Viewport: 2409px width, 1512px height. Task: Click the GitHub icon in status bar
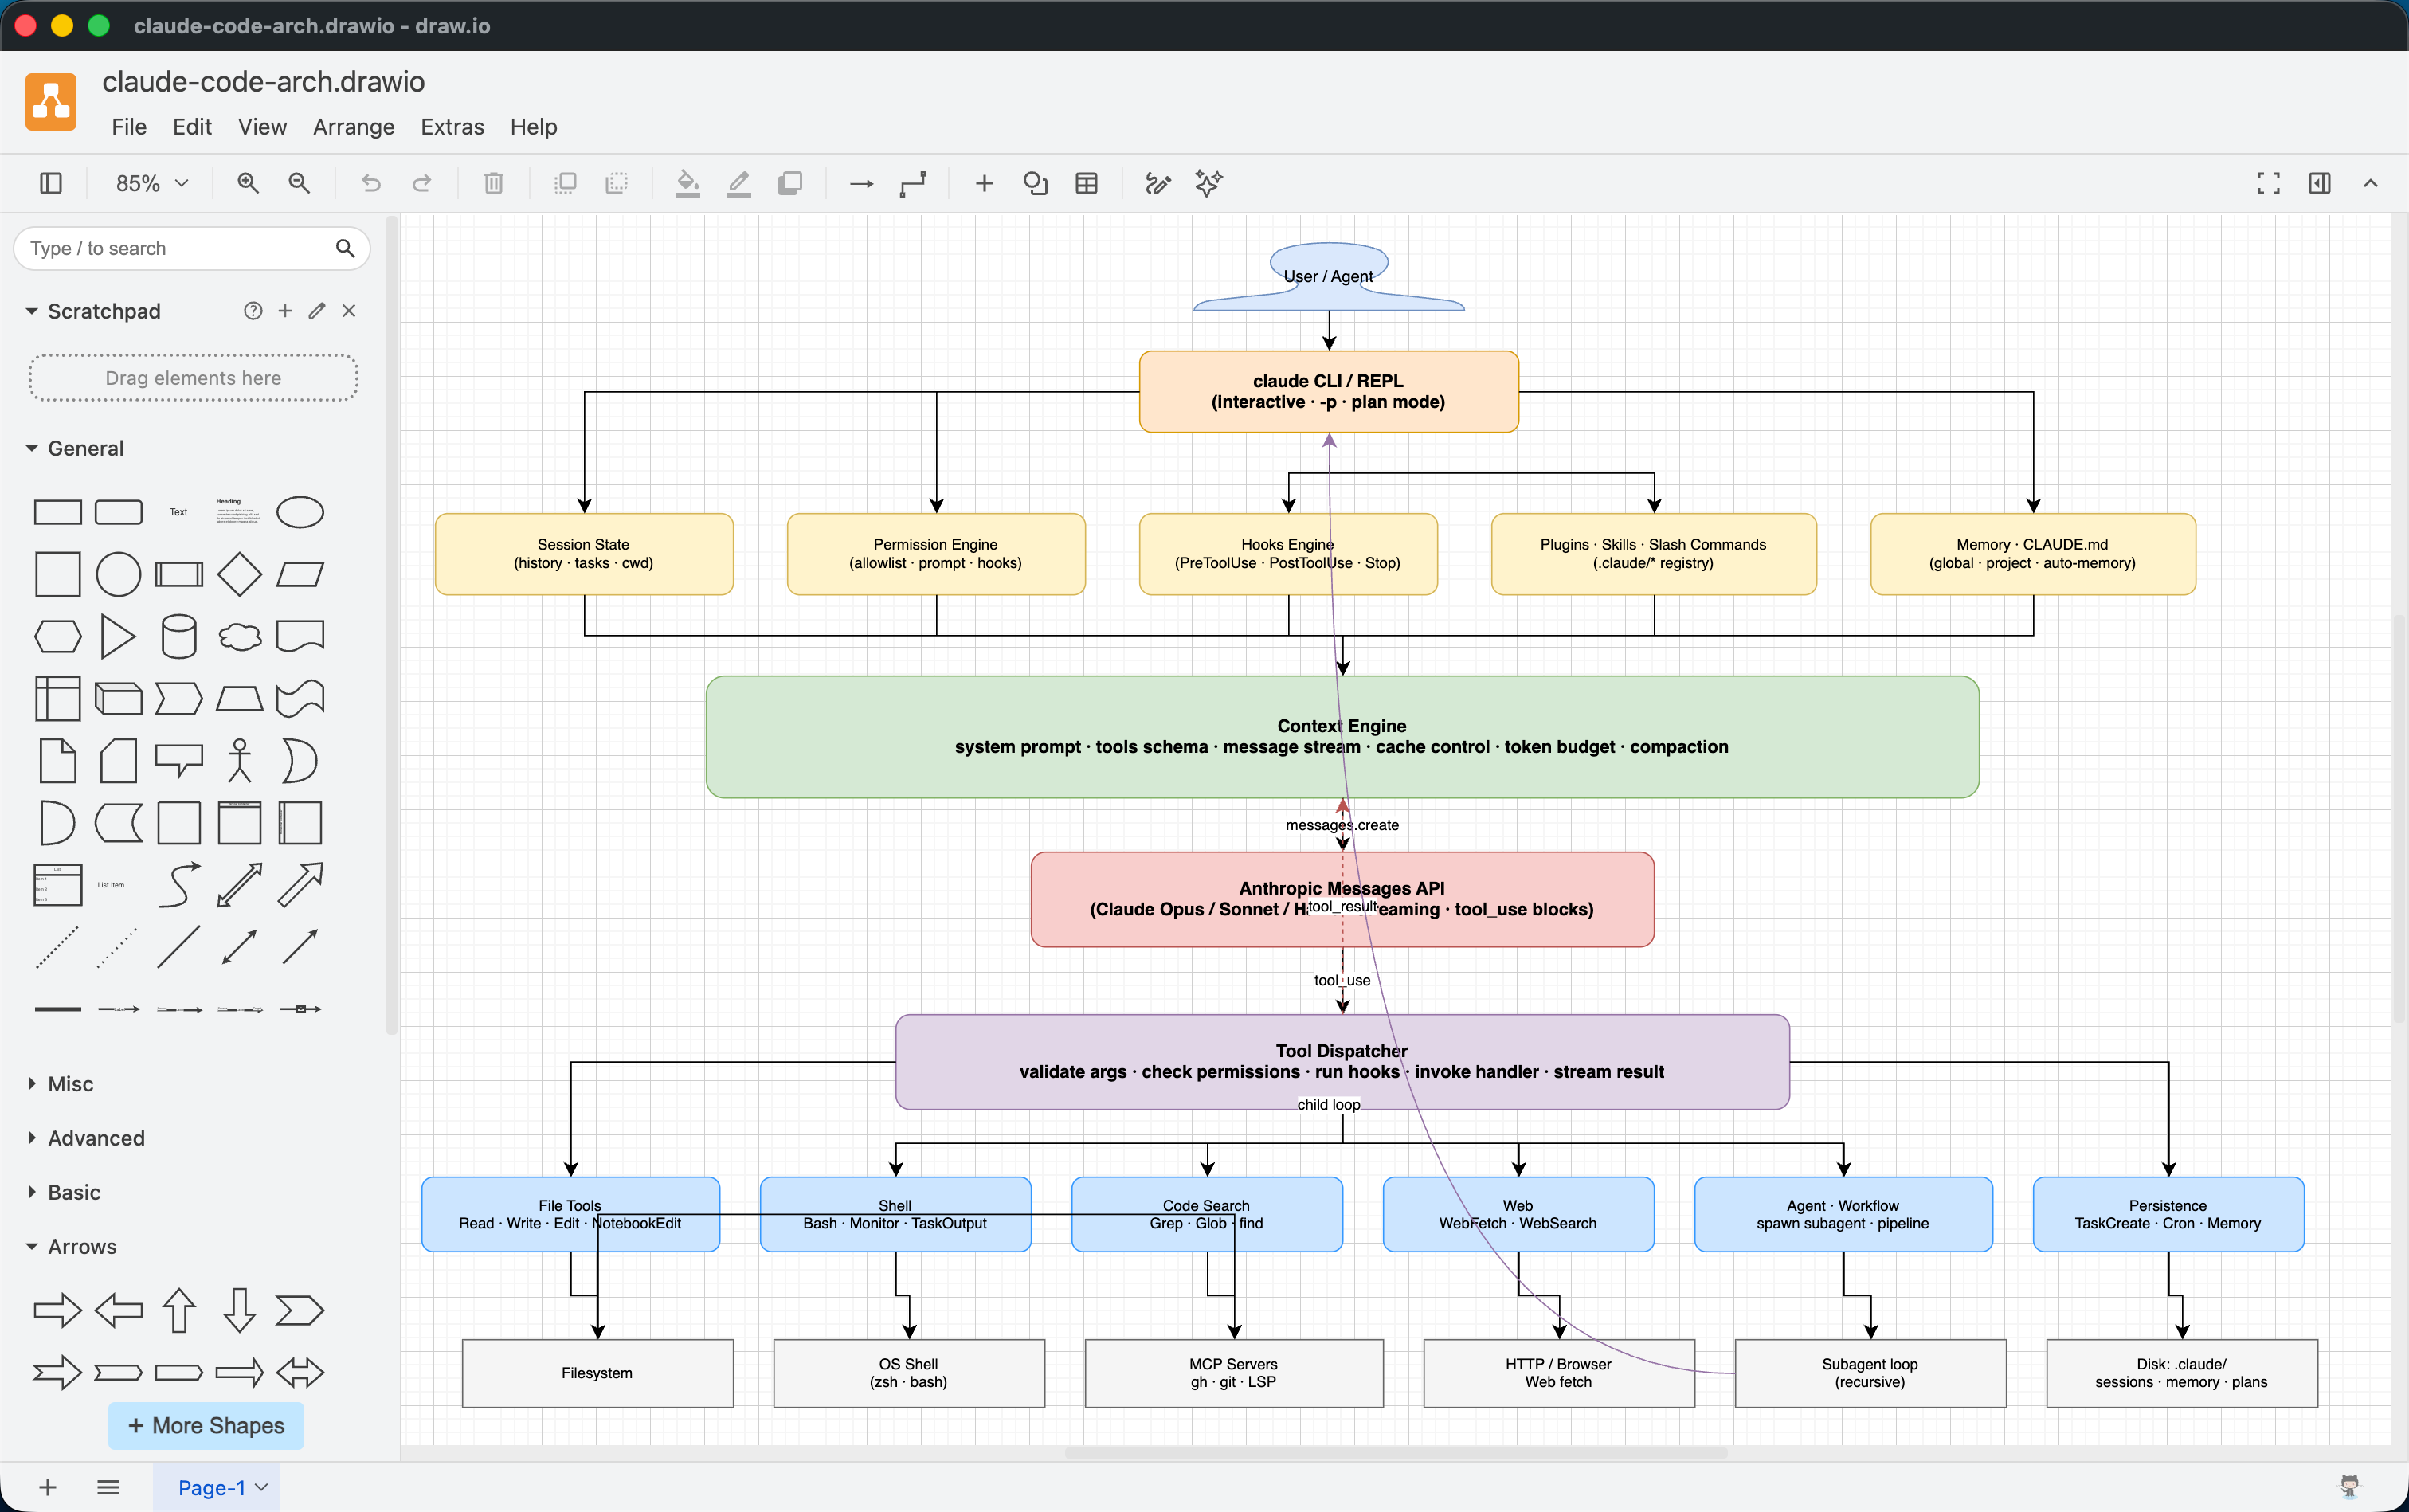(2350, 1486)
